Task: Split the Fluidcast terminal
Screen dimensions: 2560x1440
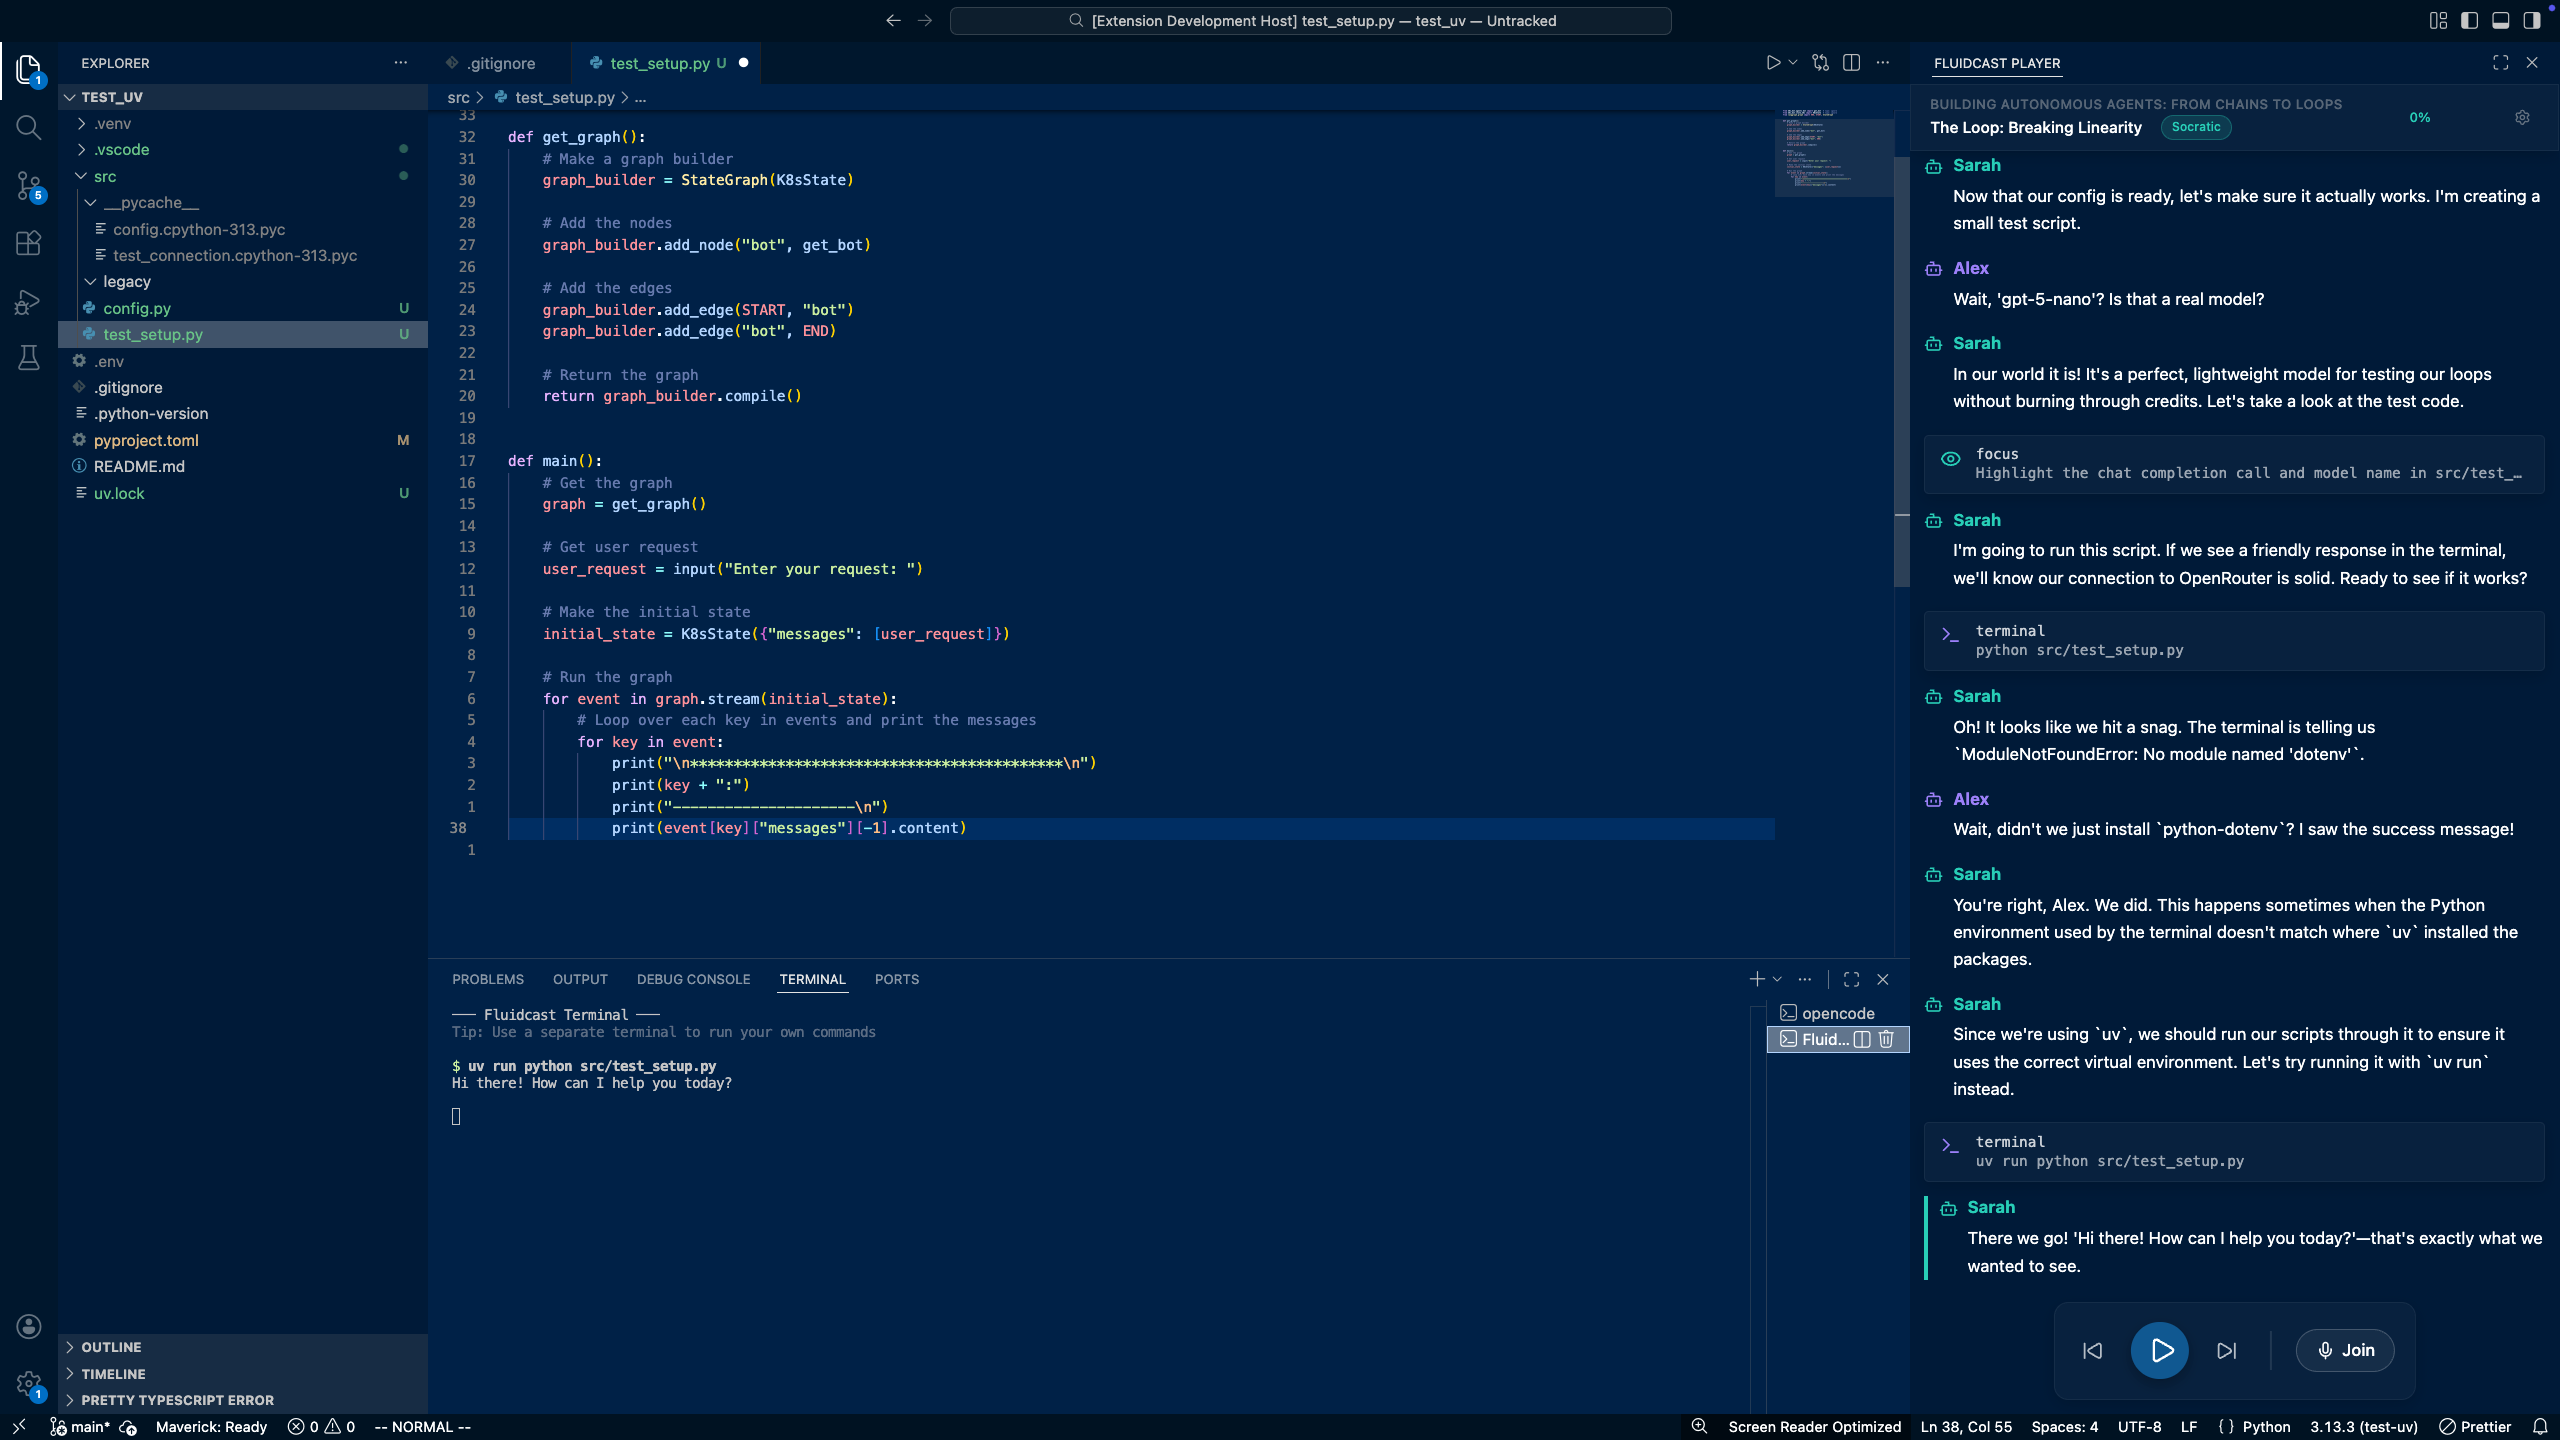Action: click(1860, 1039)
